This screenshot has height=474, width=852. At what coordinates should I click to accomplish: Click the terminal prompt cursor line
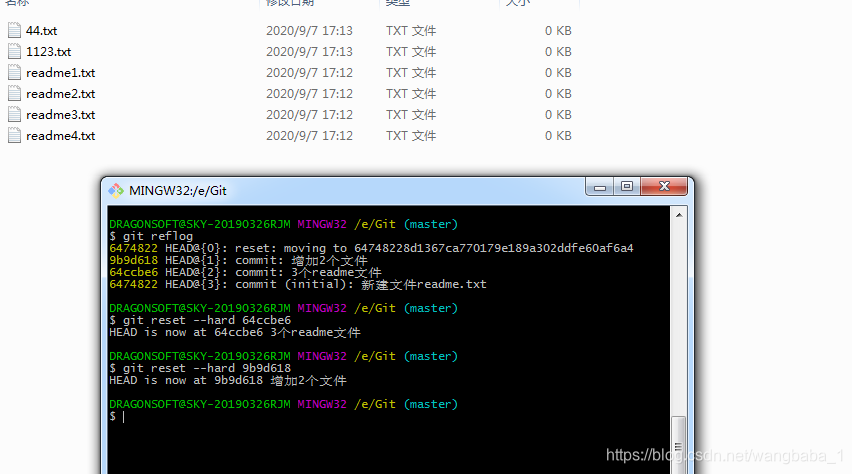117,416
